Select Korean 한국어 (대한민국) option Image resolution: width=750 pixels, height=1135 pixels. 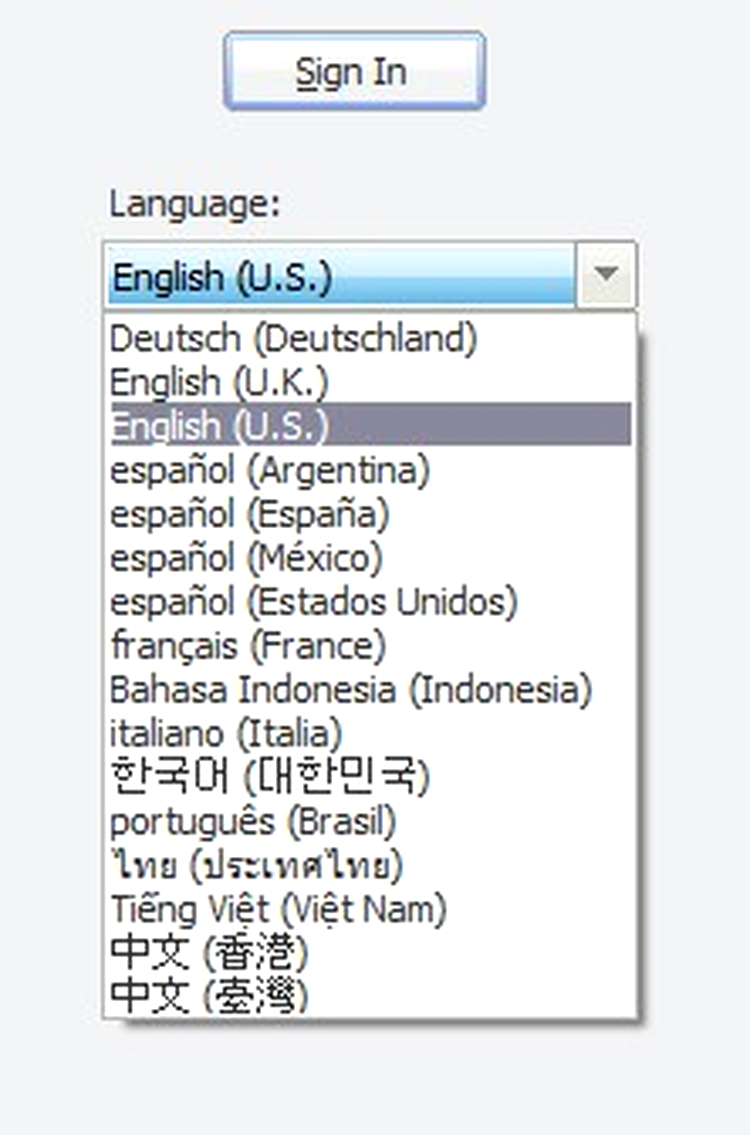pos(370,776)
